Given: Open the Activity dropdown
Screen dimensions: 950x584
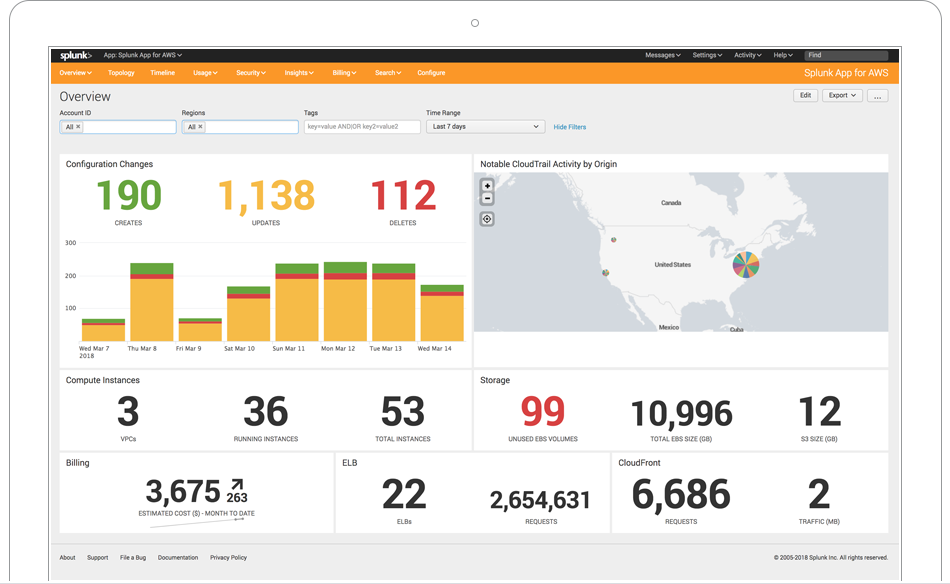Looking at the screenshot, I should [x=748, y=55].
